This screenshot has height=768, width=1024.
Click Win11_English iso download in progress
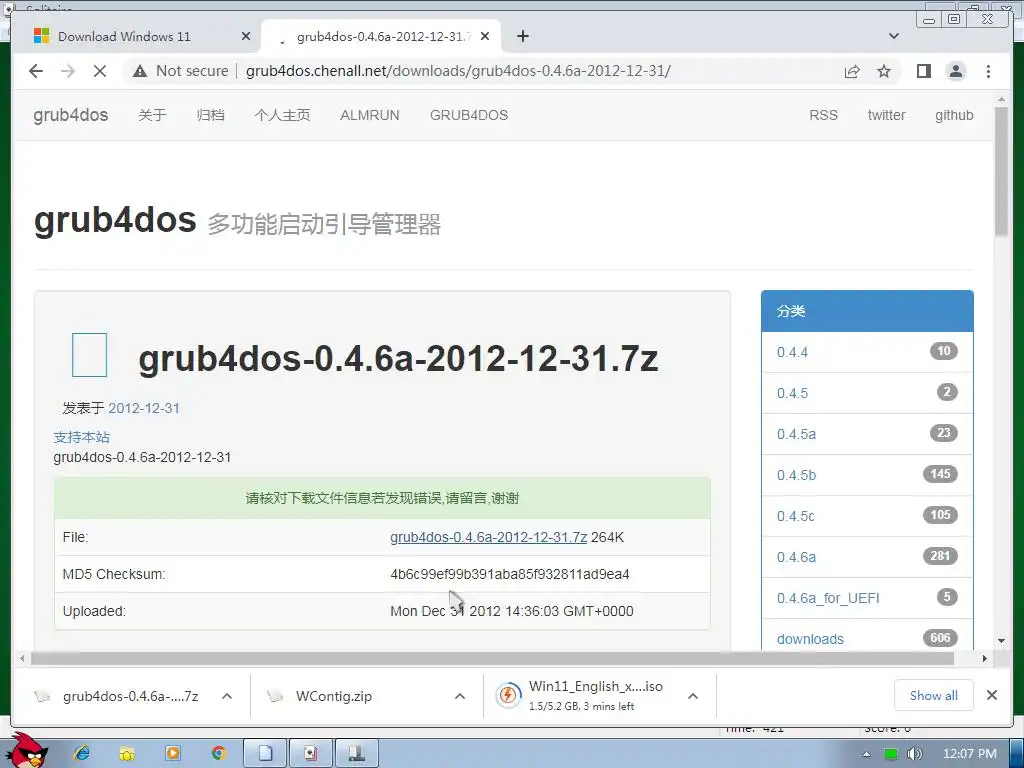tap(581, 696)
